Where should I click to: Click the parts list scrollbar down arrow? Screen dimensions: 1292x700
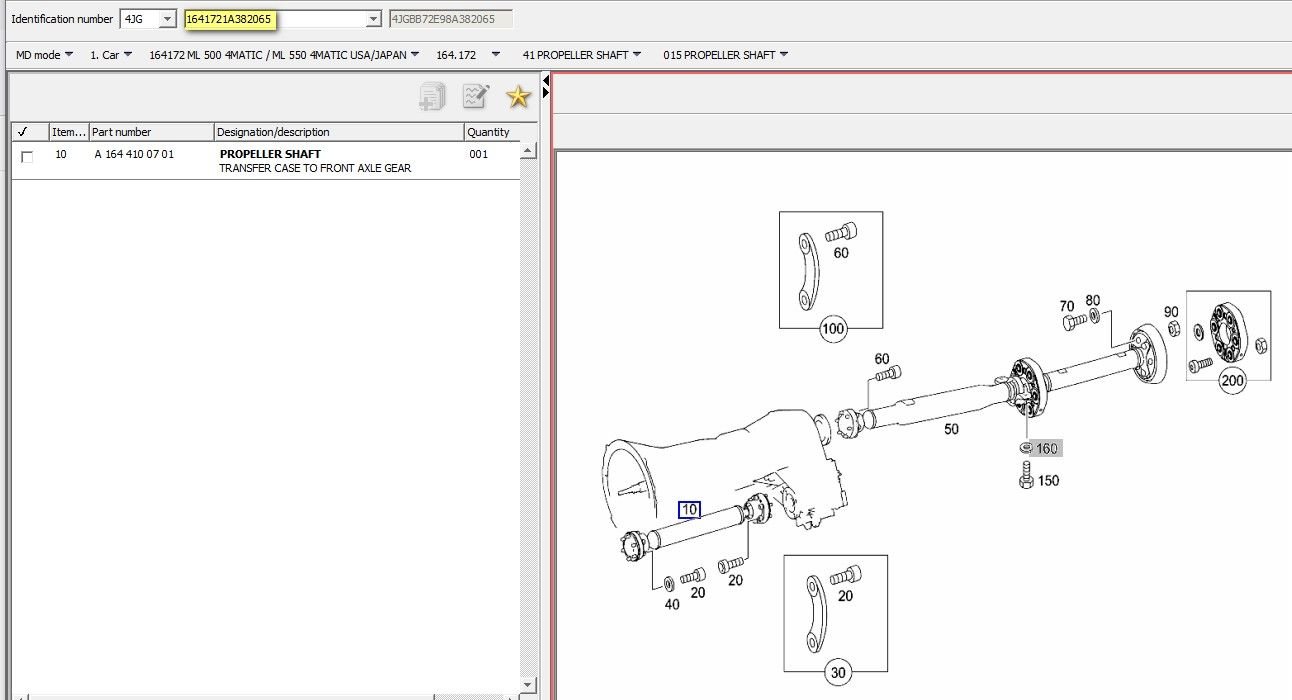click(529, 686)
